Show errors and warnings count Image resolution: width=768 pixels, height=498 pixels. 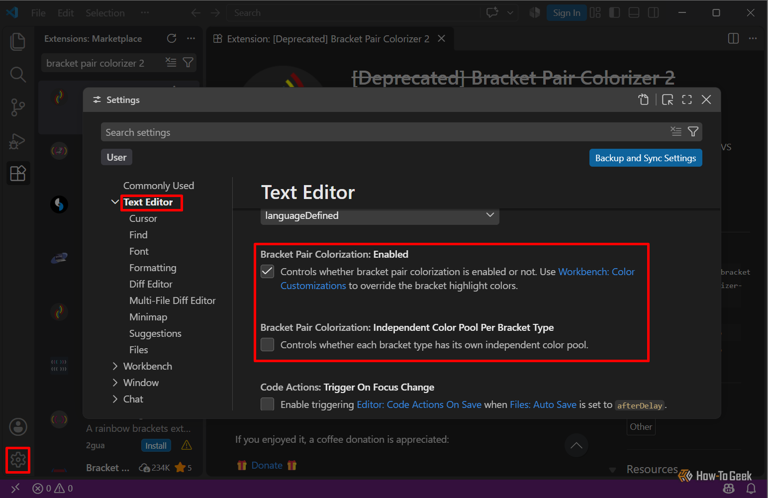(53, 488)
